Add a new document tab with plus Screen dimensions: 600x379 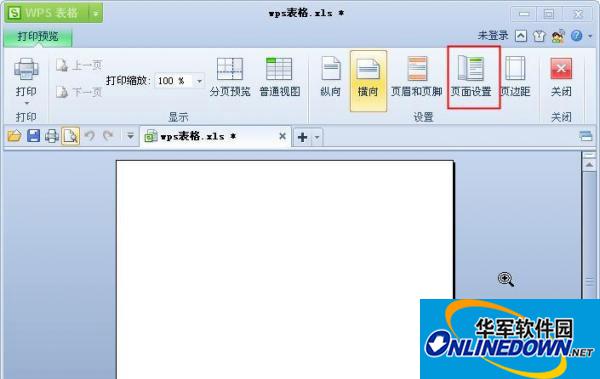[x=302, y=137]
